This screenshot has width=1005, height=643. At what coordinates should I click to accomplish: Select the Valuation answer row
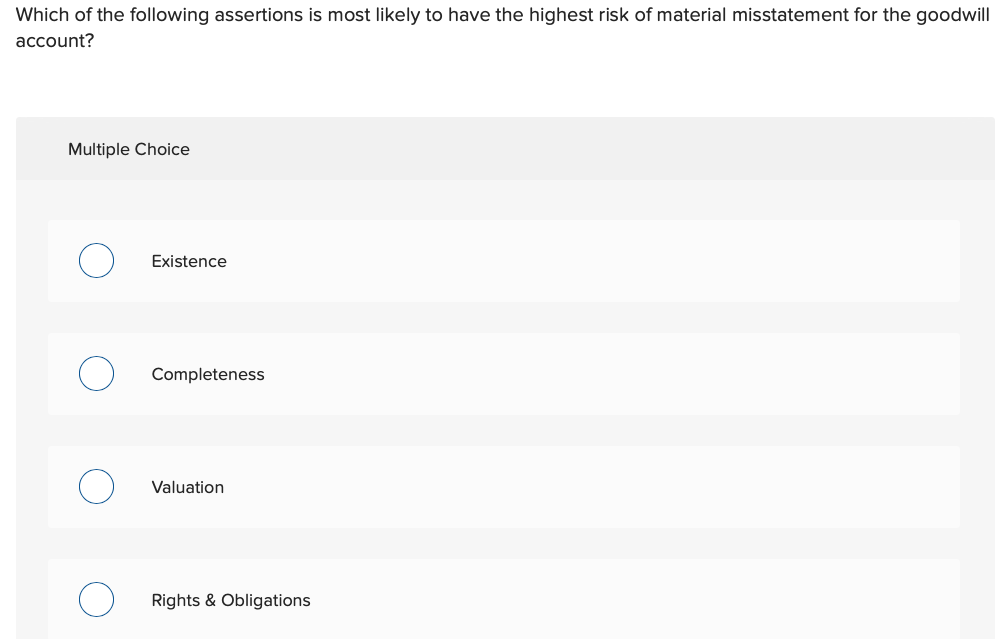(502, 487)
